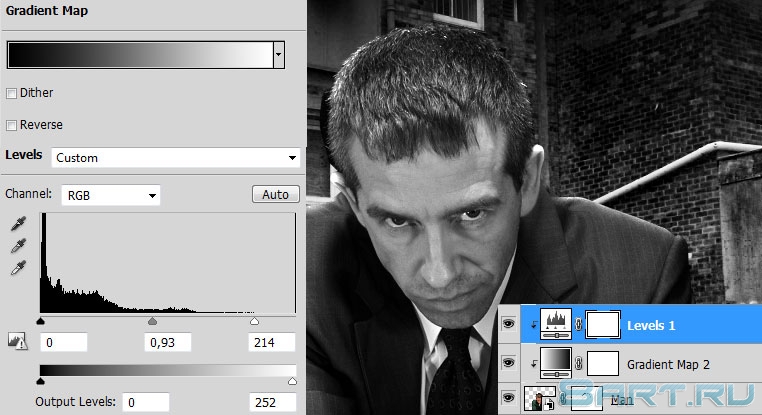Select the Levels 1 layer name
762x415 pixels.
[651, 326]
